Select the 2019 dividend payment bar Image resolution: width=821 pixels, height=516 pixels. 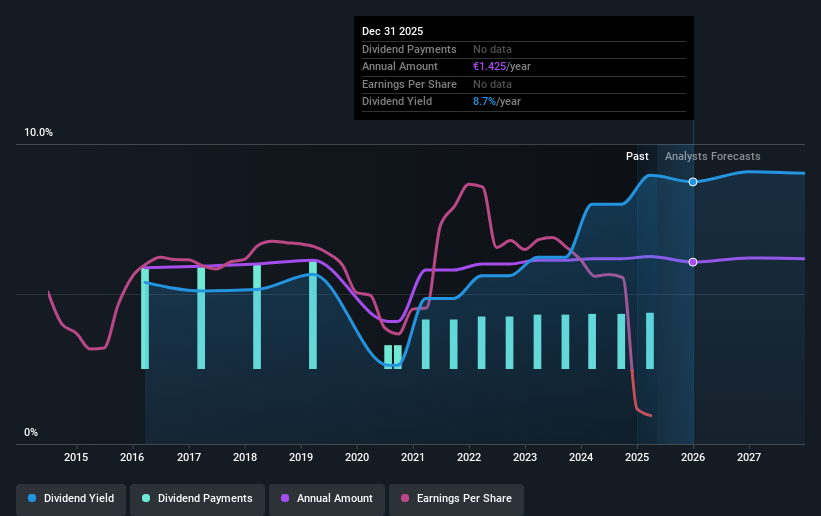[x=313, y=315]
